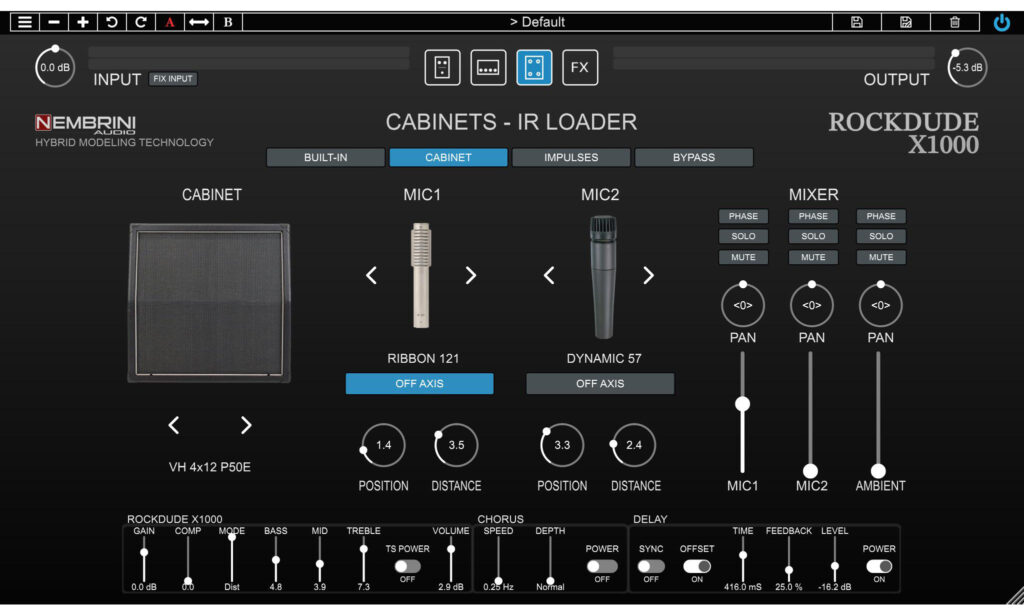Turn off the Delay POWER switch
The height and width of the screenshot is (615, 1024).
tap(879, 566)
